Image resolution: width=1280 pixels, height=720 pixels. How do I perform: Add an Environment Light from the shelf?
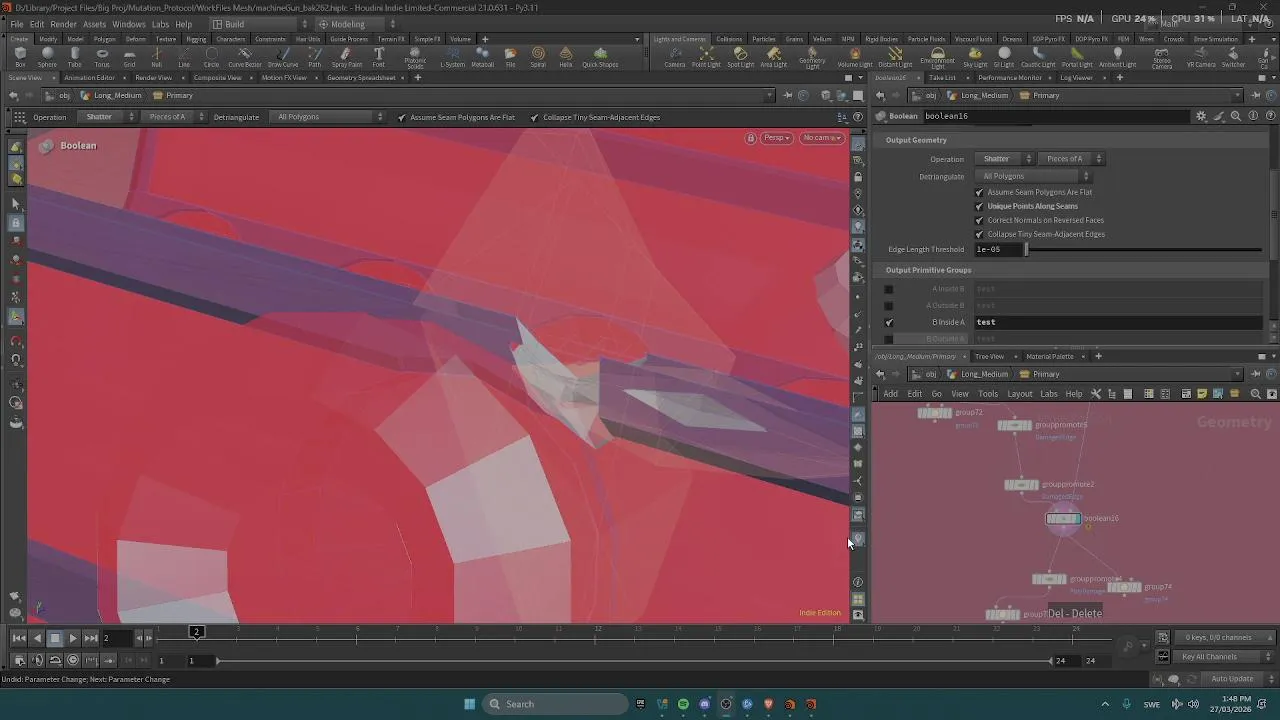click(x=937, y=58)
